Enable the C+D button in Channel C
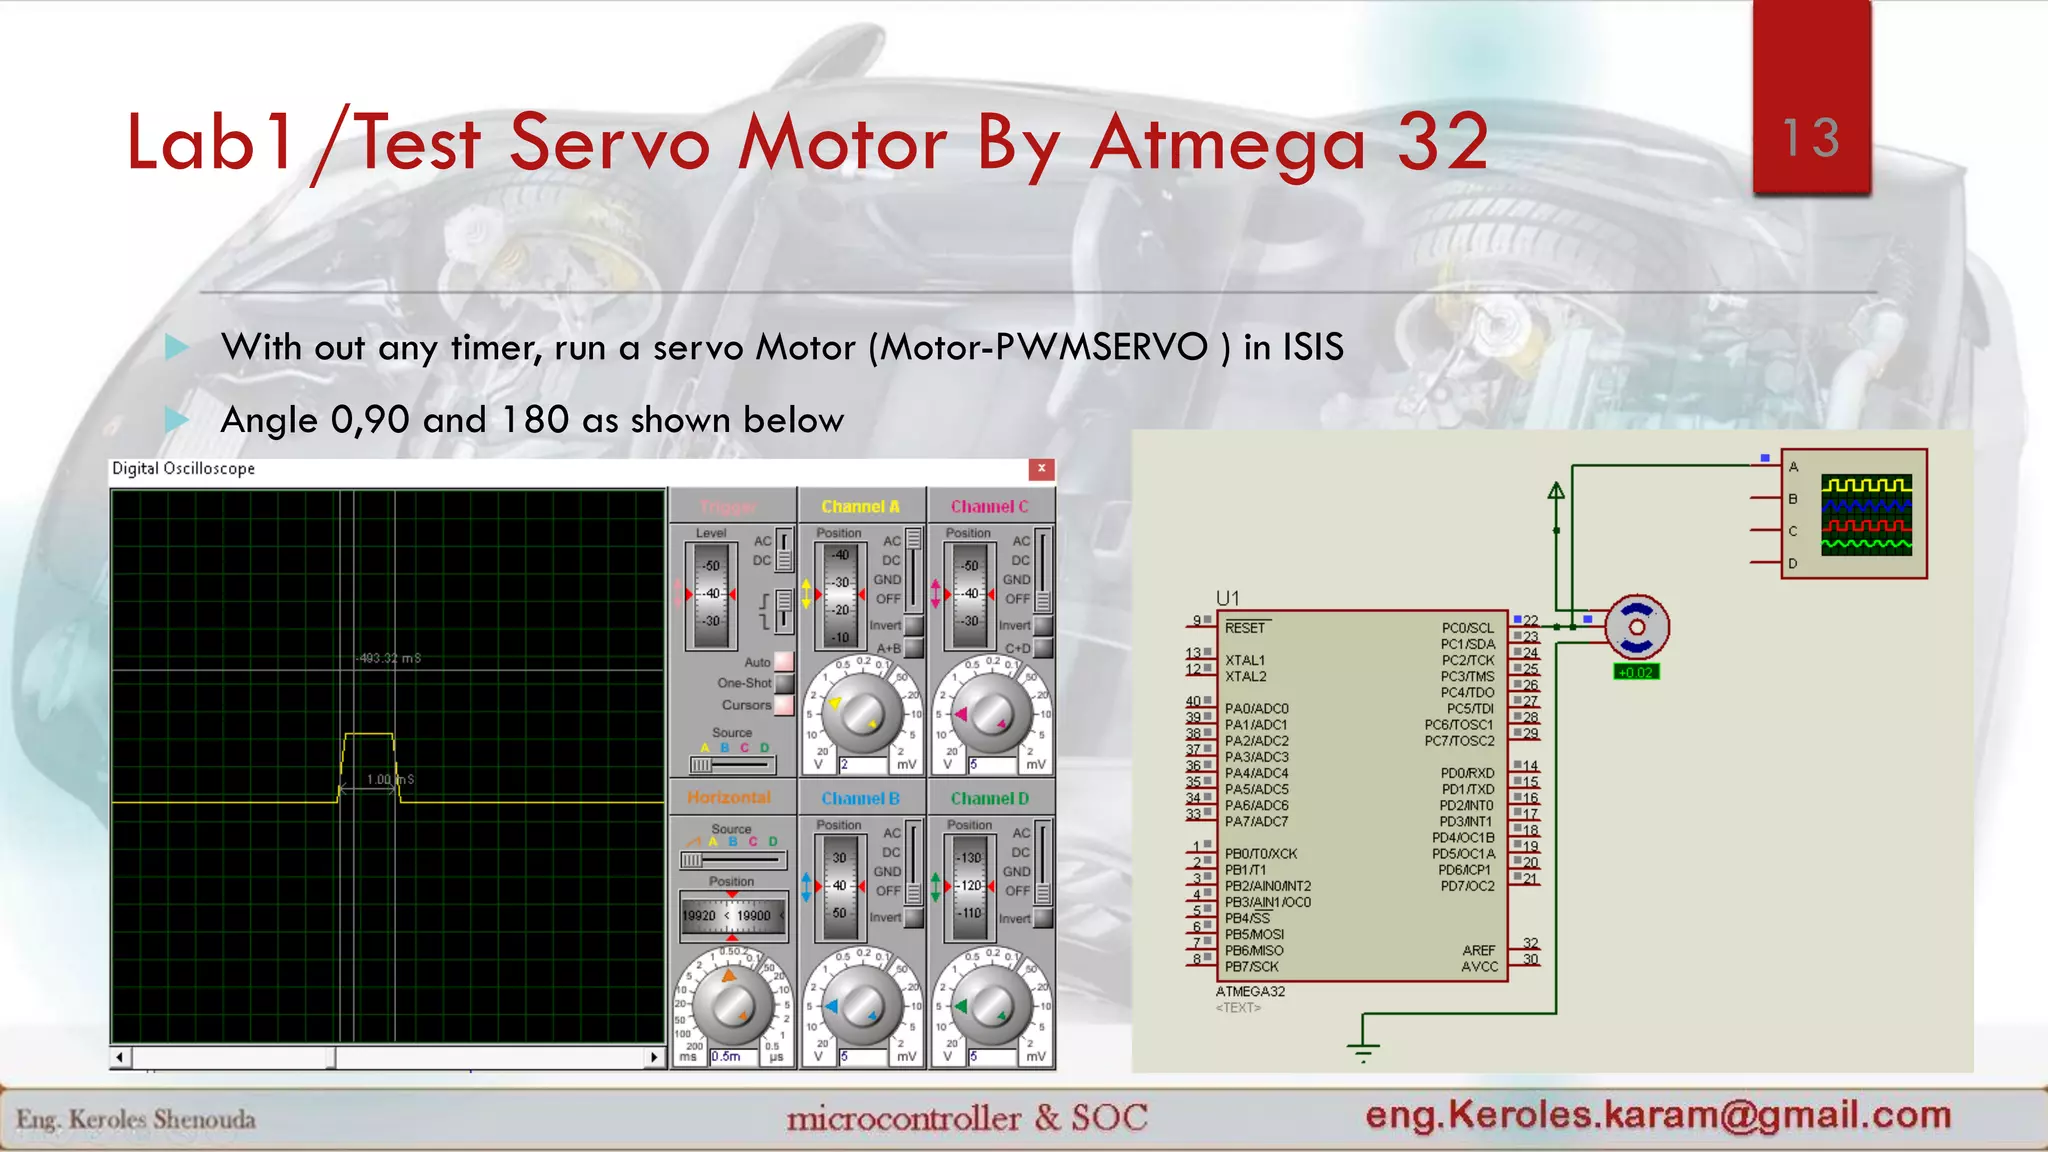 tap(1043, 648)
